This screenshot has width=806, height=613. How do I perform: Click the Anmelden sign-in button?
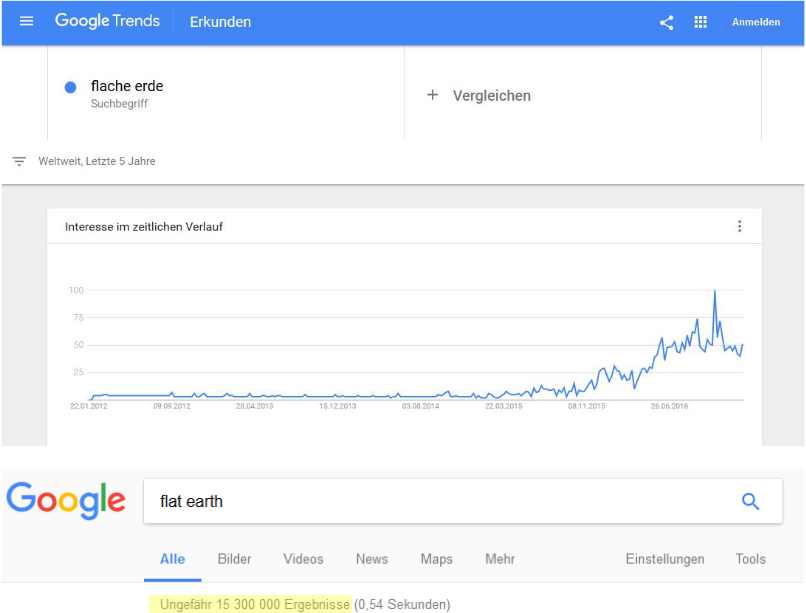coord(755,22)
